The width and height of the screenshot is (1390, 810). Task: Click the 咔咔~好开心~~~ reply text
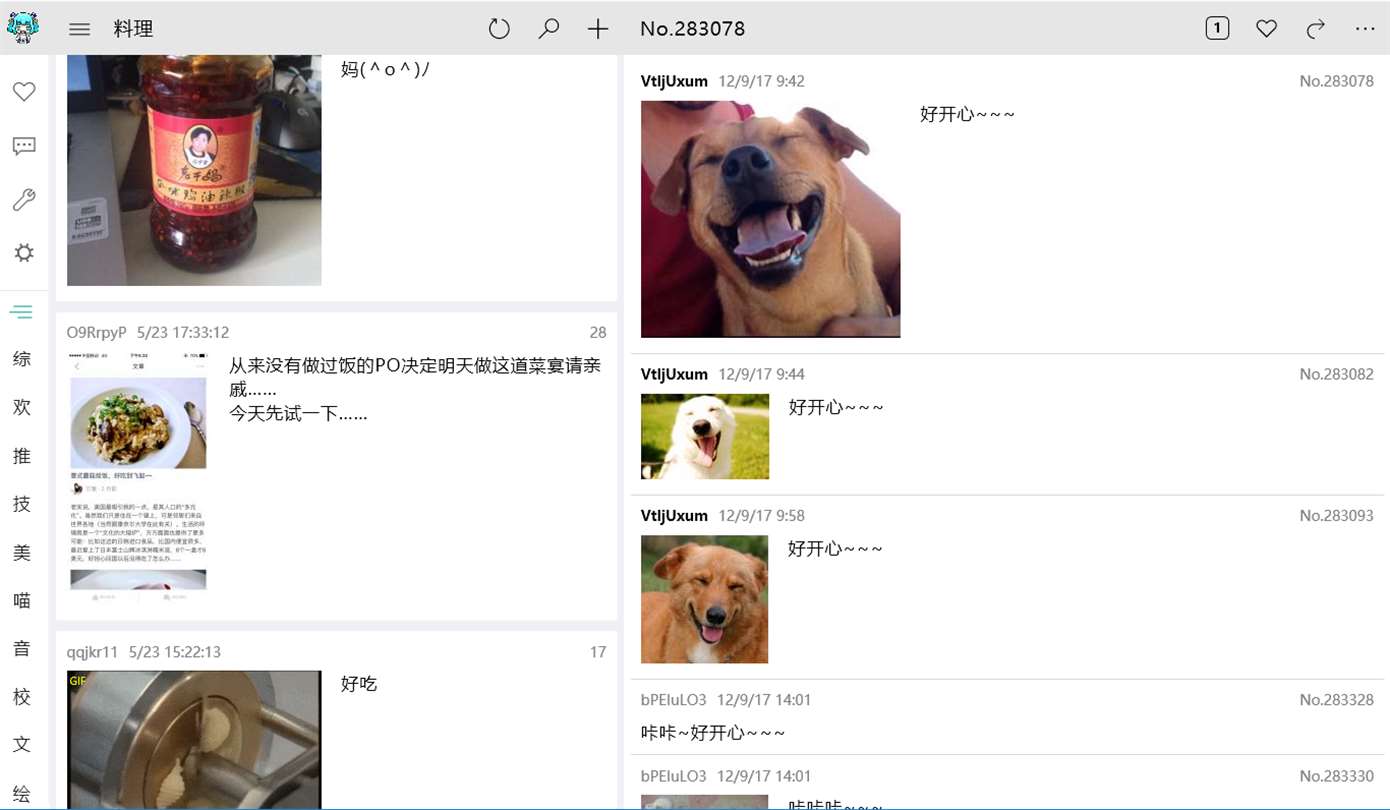click(713, 733)
